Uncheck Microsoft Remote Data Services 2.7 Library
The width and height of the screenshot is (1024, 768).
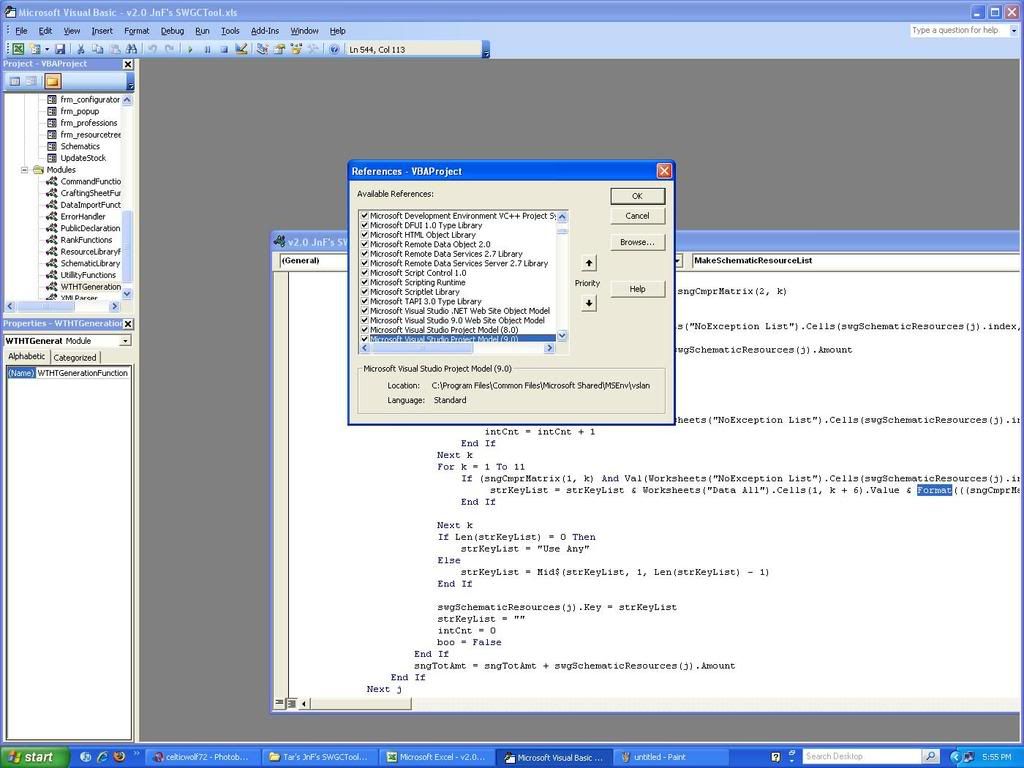pos(365,253)
